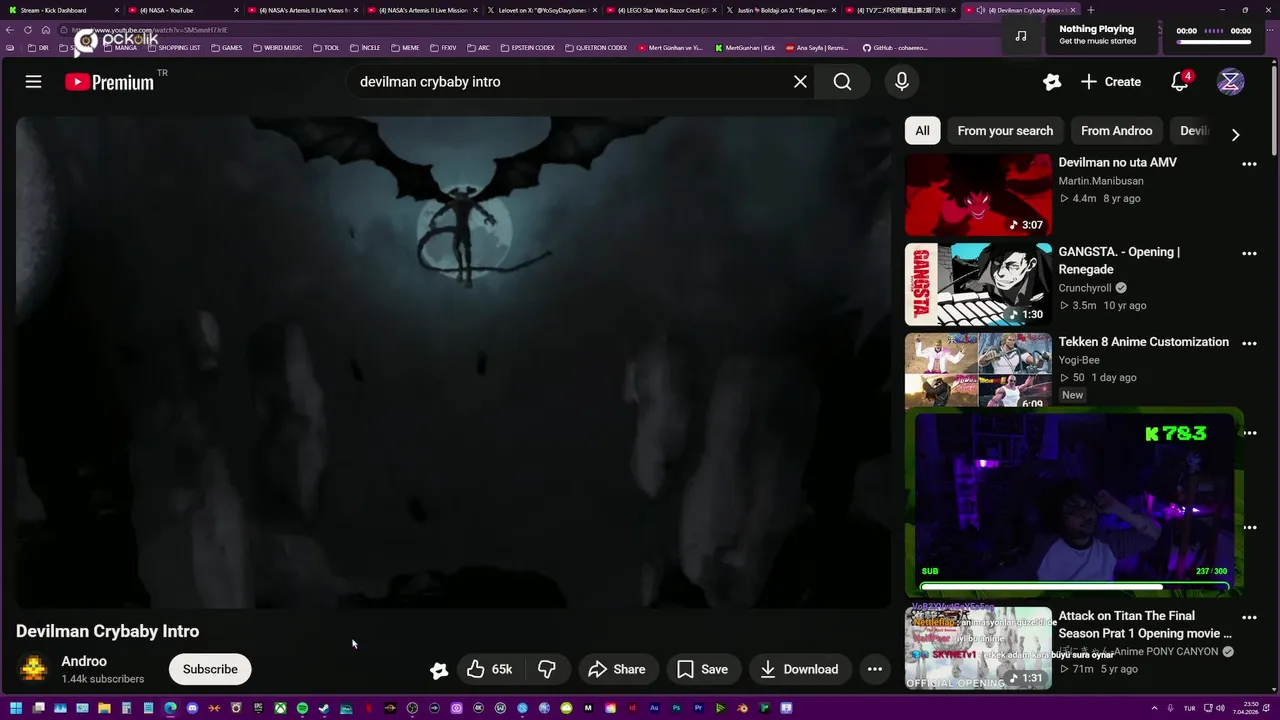Screen dimensions: 1280x720
Task: Reload the page with refresh icon
Action: pyautogui.click(x=28, y=30)
